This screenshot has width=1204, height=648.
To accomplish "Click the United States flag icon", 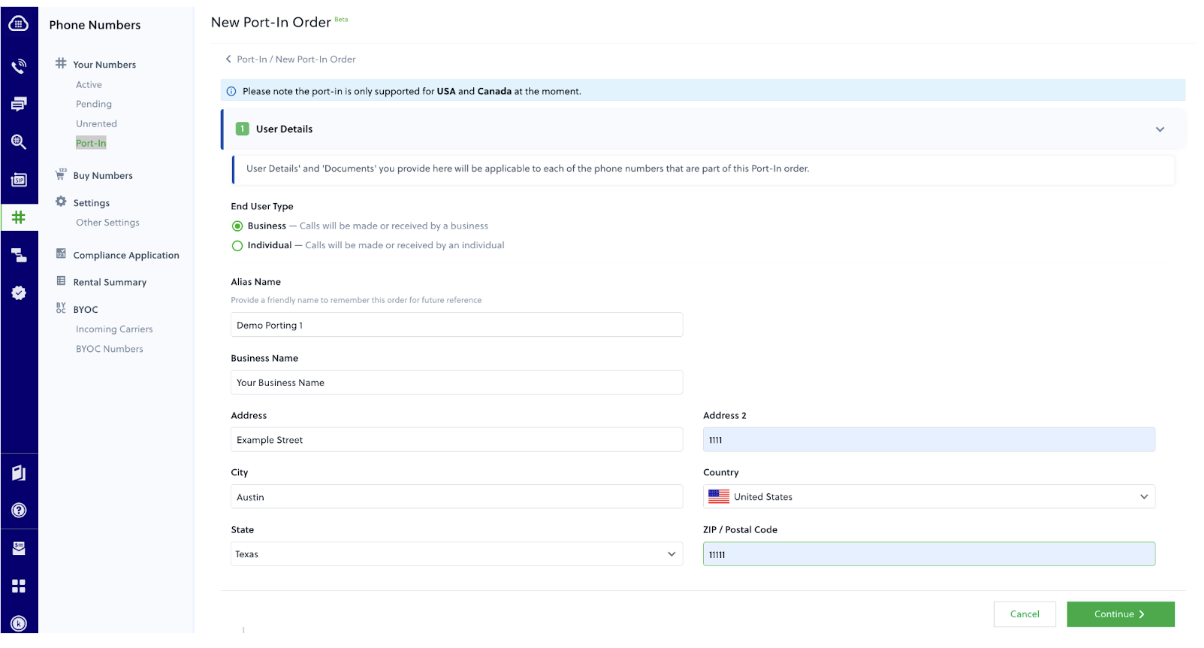I will click(x=718, y=496).
